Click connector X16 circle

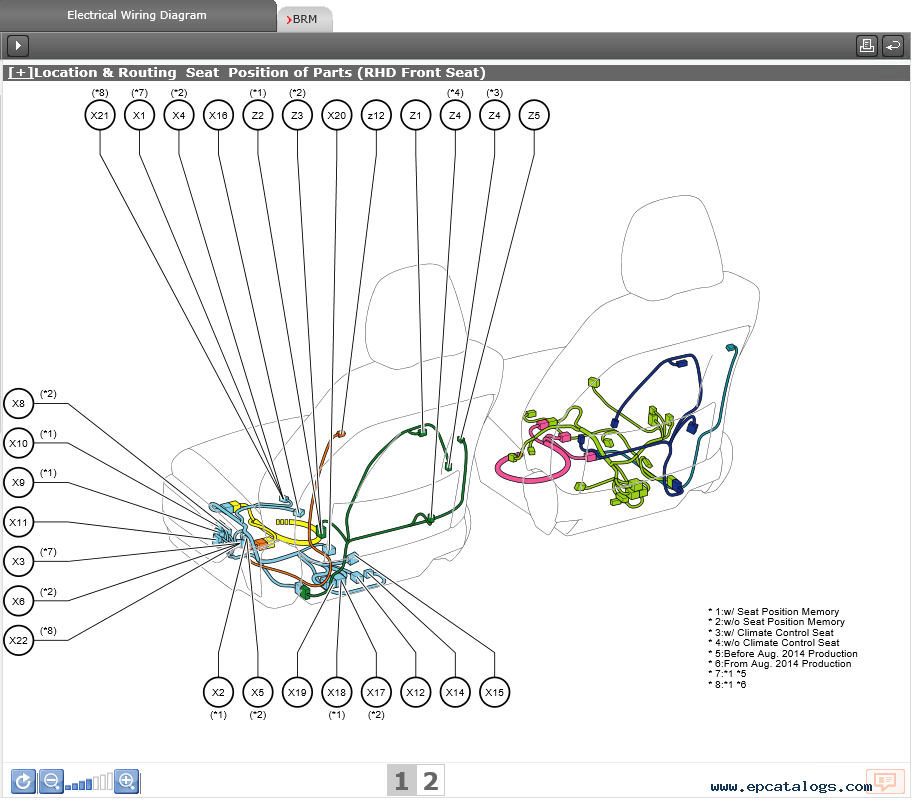click(x=218, y=115)
